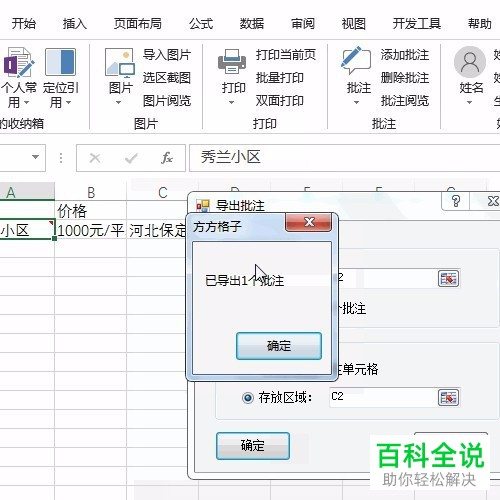Viewport: 500px width, 500px height.
Task: Click the range selector icon beside 存放区域
Action: pos(448,398)
